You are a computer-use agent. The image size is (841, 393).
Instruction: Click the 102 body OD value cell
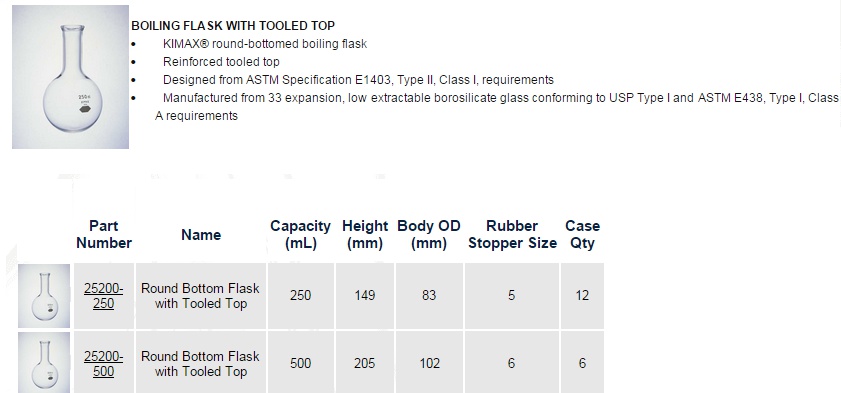click(x=430, y=364)
